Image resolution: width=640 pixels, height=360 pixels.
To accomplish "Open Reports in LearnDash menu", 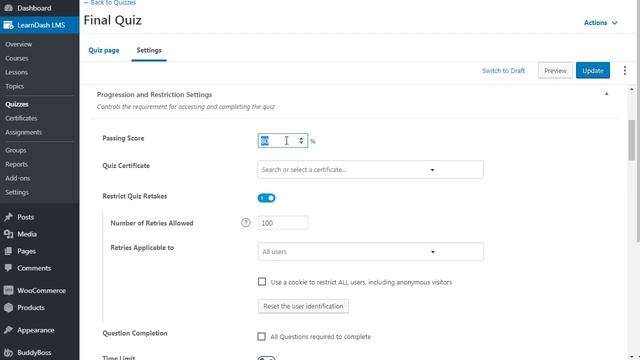I will point(17,164).
